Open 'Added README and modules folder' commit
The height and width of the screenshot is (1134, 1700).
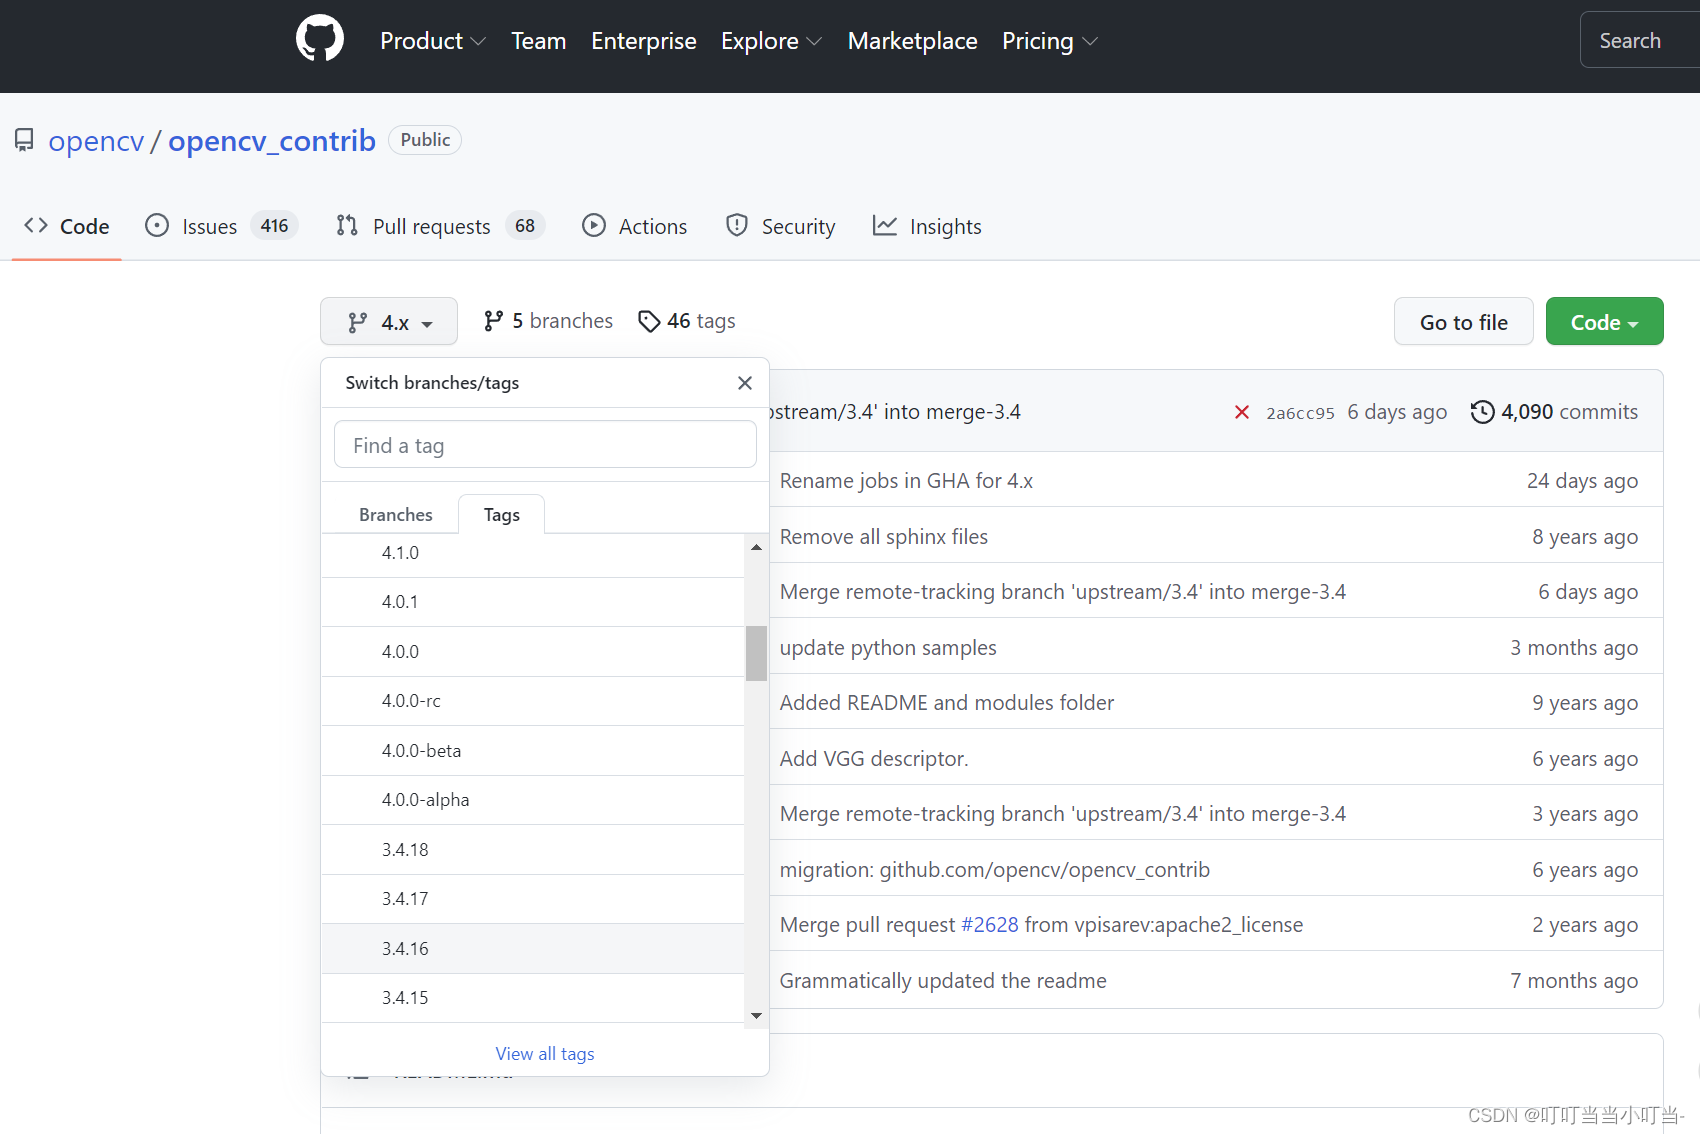(x=947, y=703)
